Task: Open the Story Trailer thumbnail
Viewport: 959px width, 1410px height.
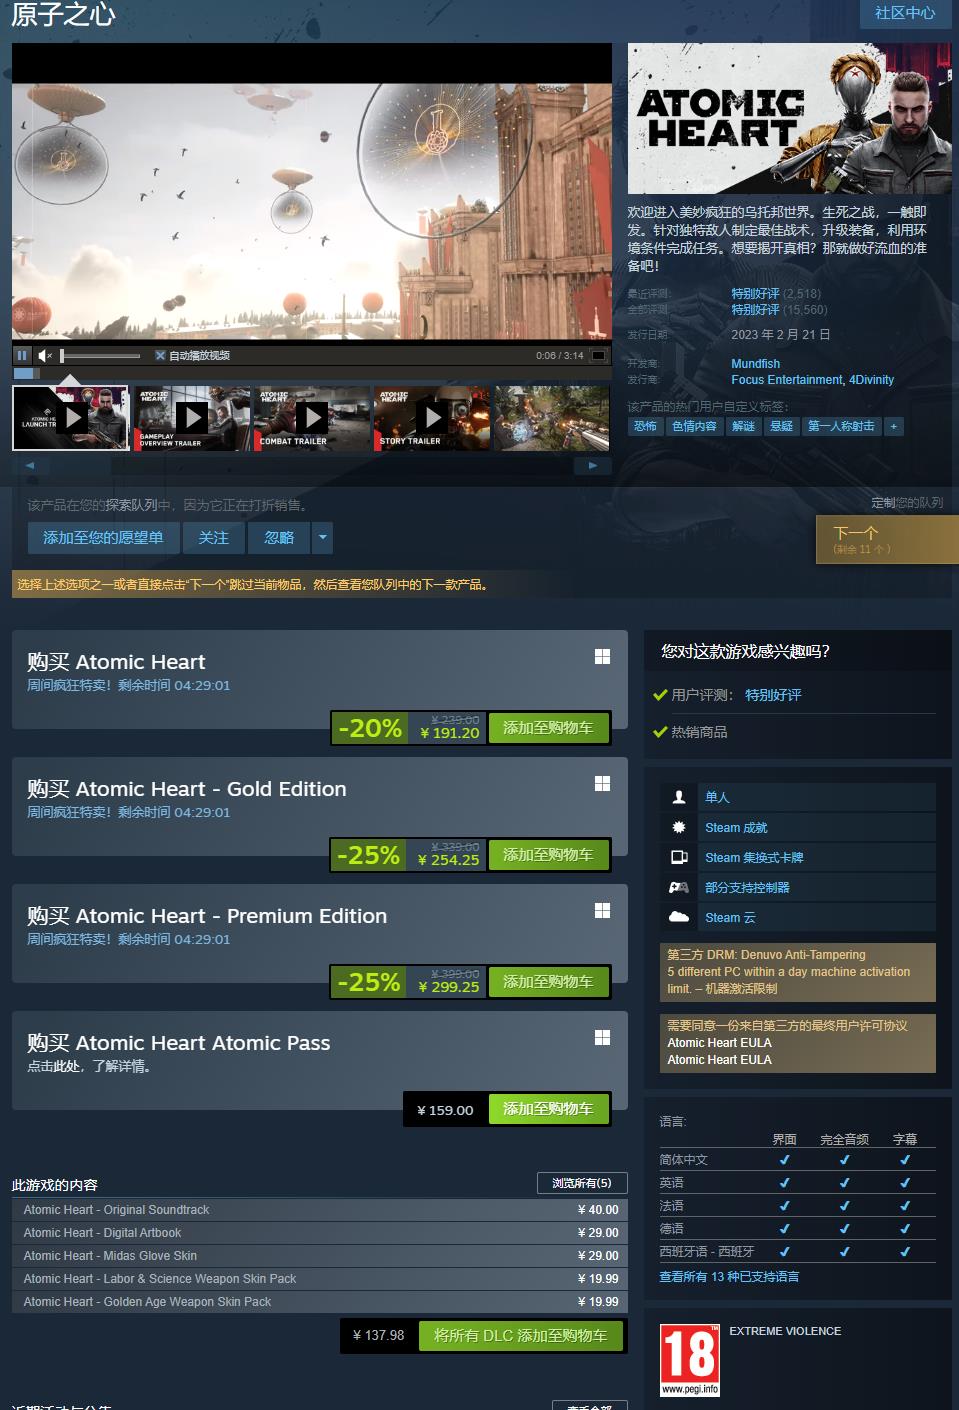Action: click(x=431, y=418)
